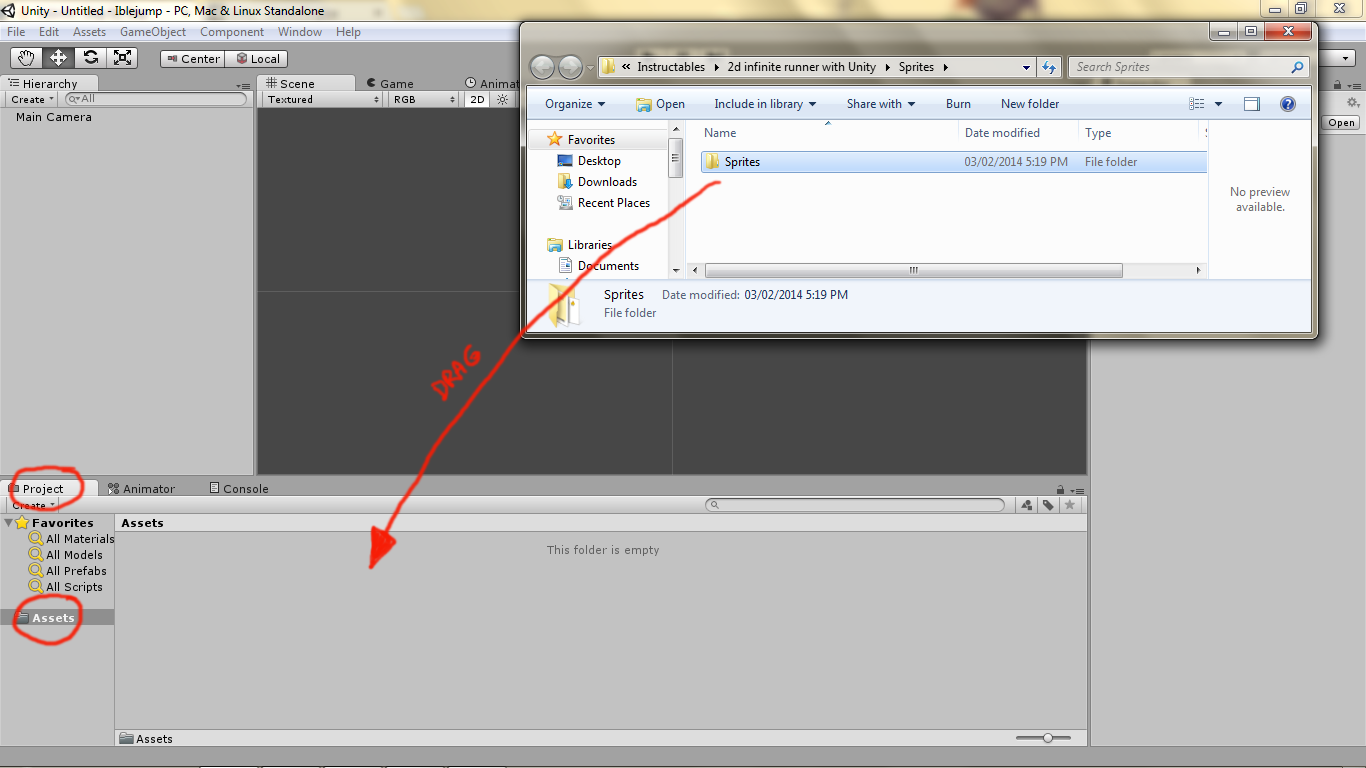
Task: Open search by type in Project panel
Action: (1026, 505)
